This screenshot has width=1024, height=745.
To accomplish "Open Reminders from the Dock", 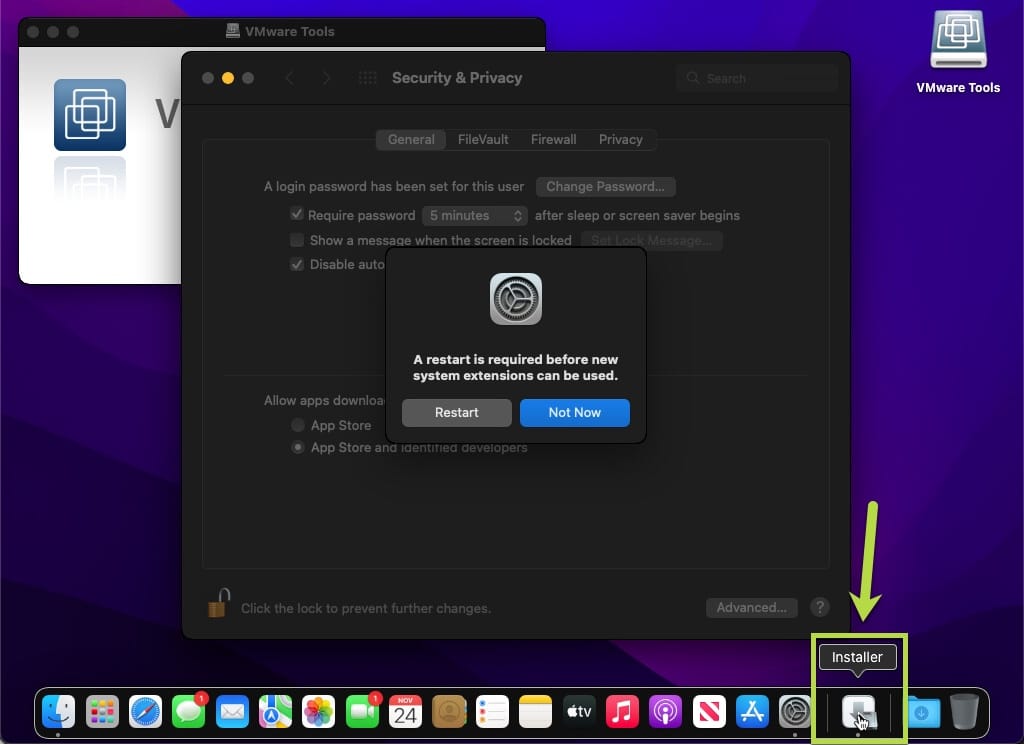I will pyautogui.click(x=492, y=711).
